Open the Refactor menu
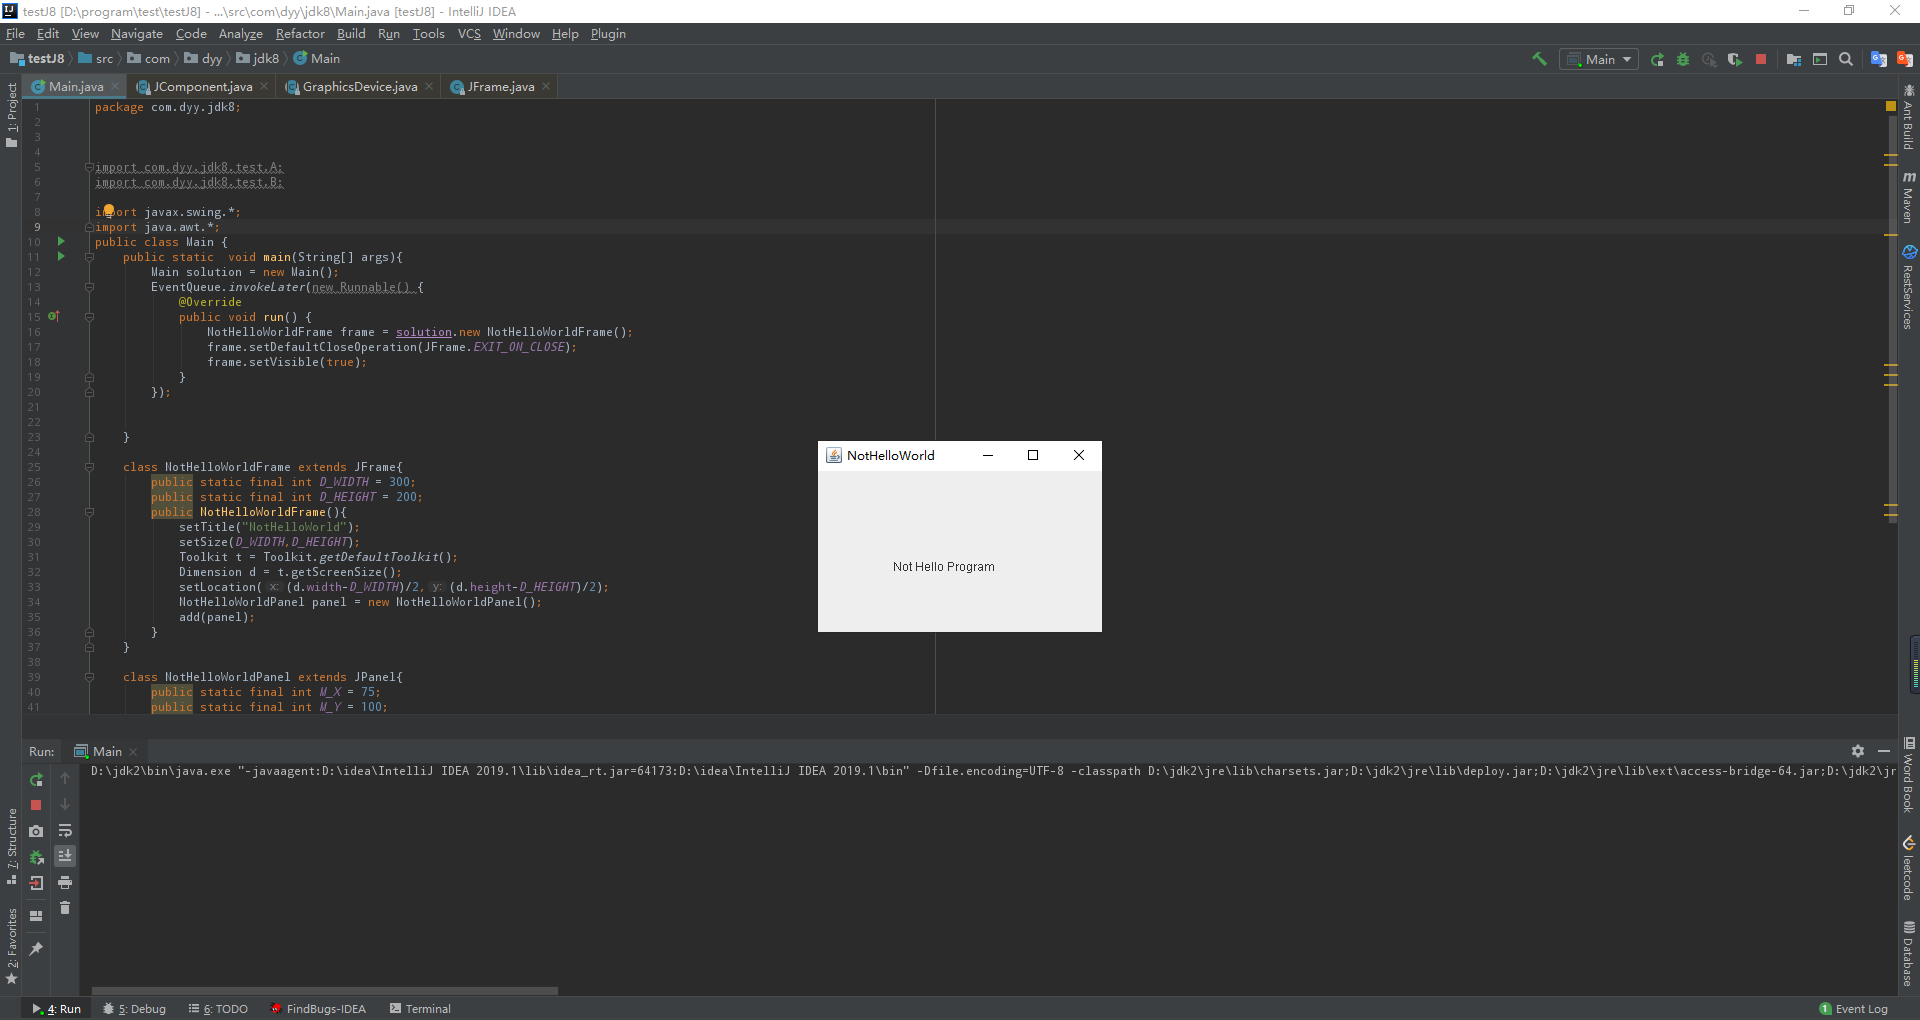This screenshot has width=1920, height=1020. [300, 34]
